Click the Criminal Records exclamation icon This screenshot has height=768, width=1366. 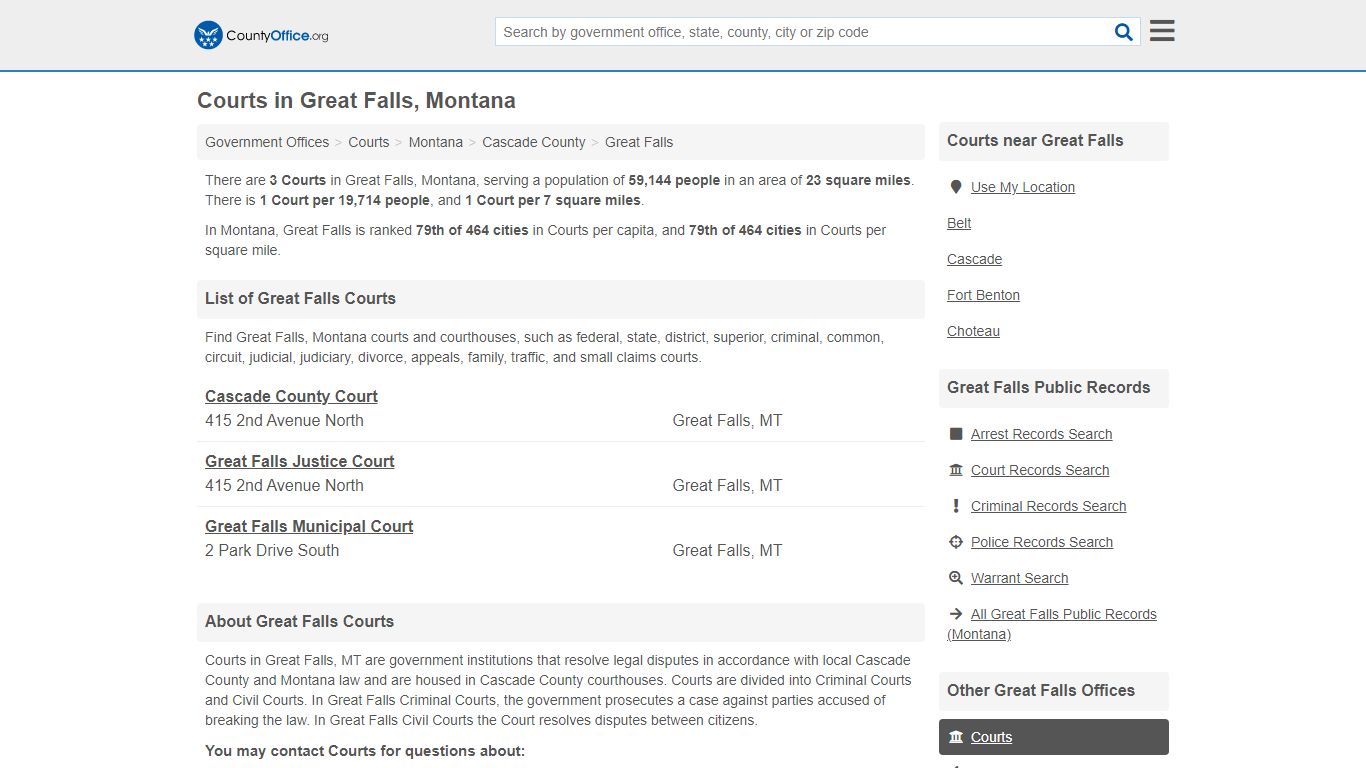(956, 506)
